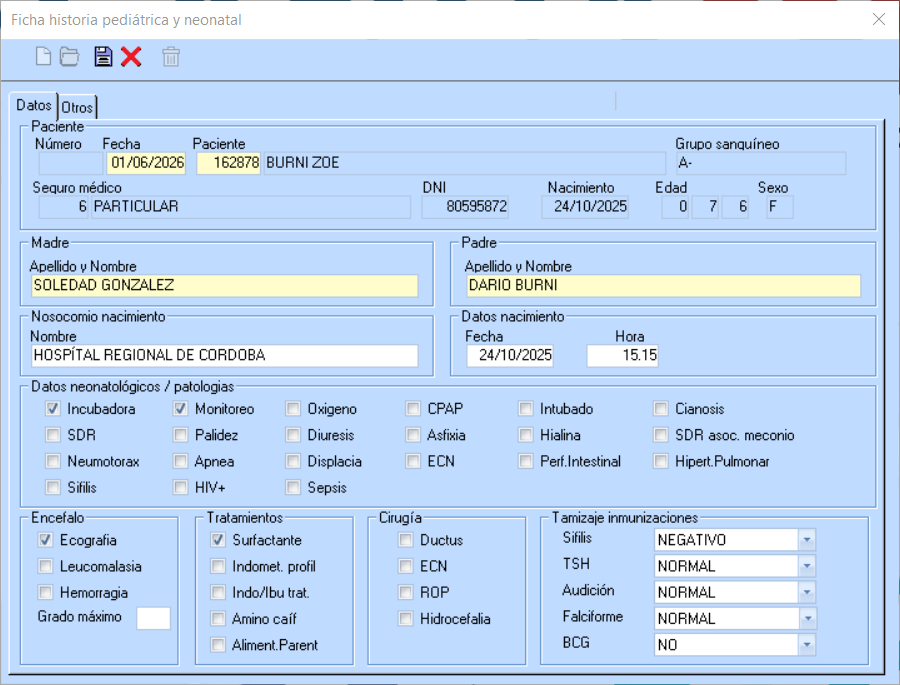Click the new blank record icon
The image size is (900, 685).
tap(43, 57)
